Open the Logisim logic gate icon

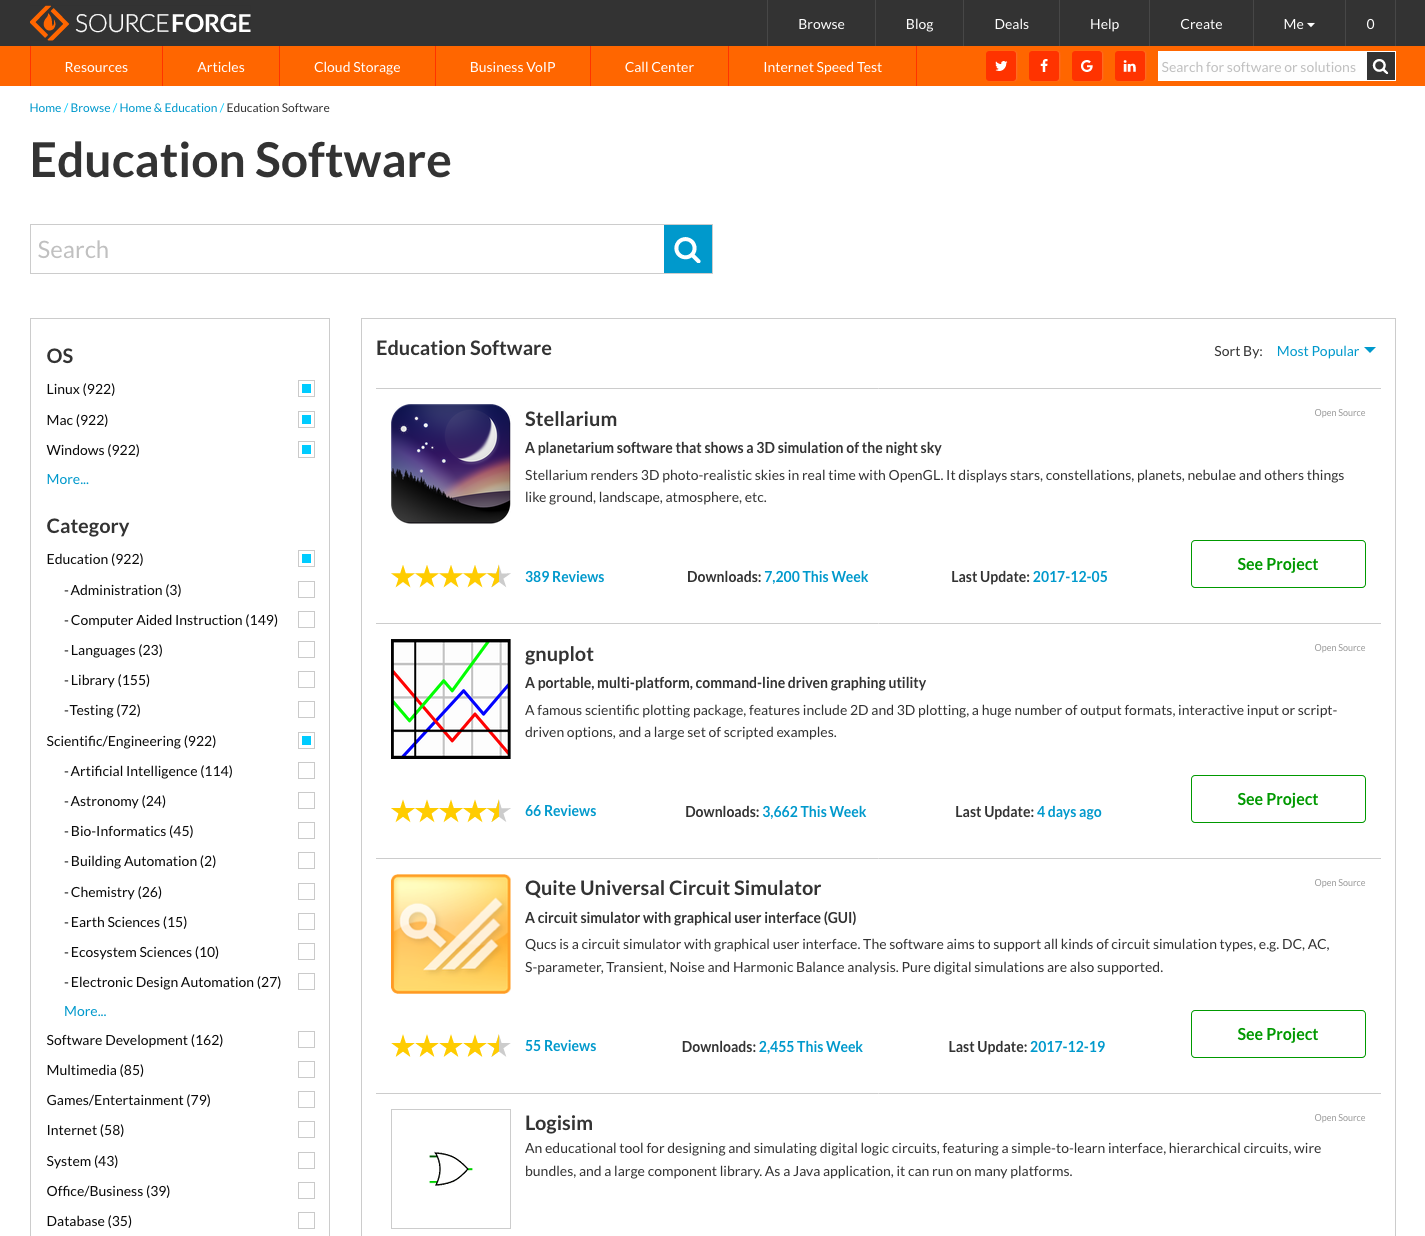pos(451,1169)
